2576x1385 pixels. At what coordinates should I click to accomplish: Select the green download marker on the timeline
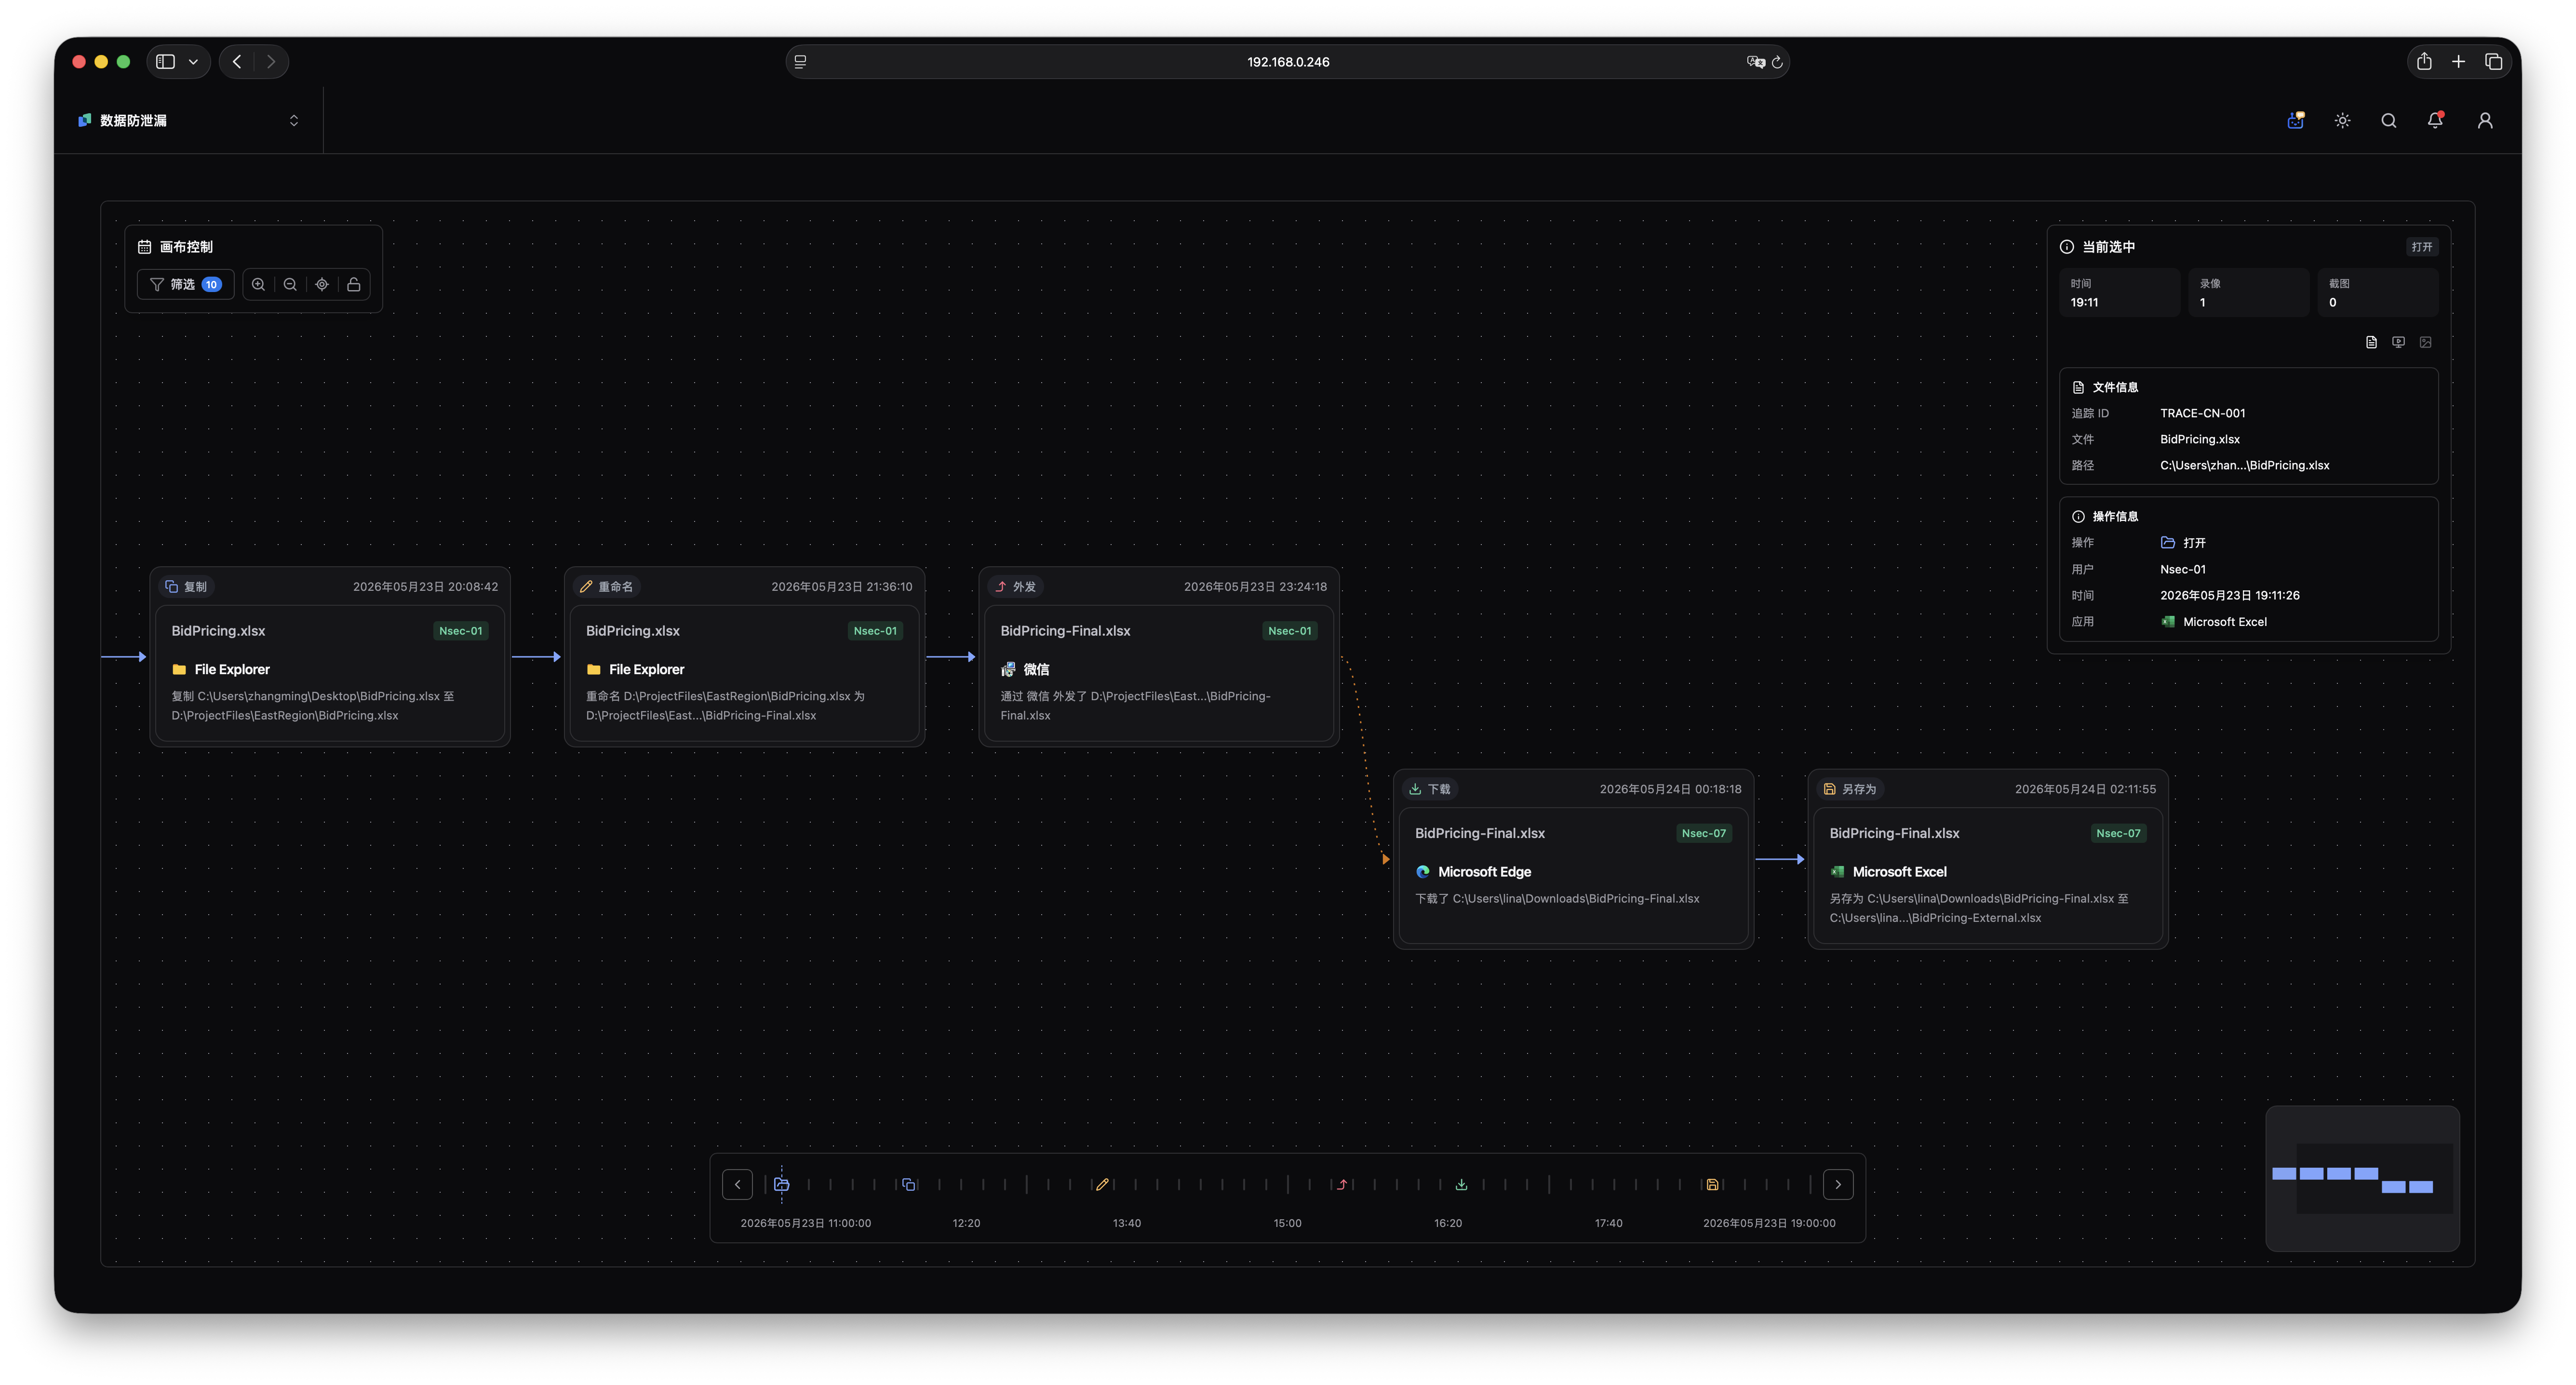pos(1461,1184)
